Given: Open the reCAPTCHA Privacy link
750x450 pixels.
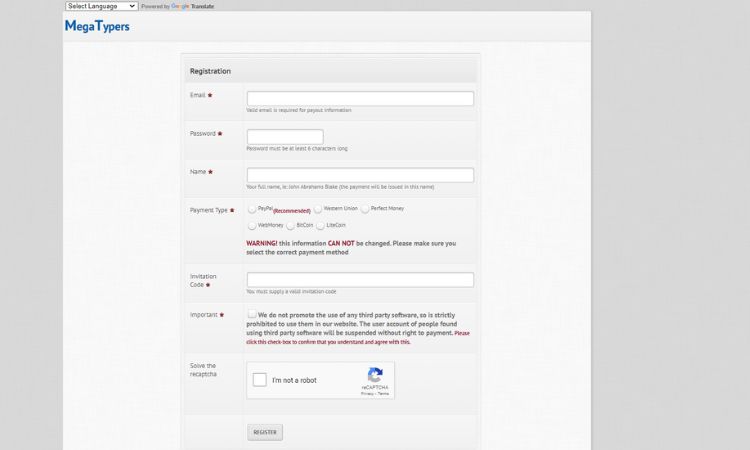Looking at the screenshot, I should (x=367, y=394).
